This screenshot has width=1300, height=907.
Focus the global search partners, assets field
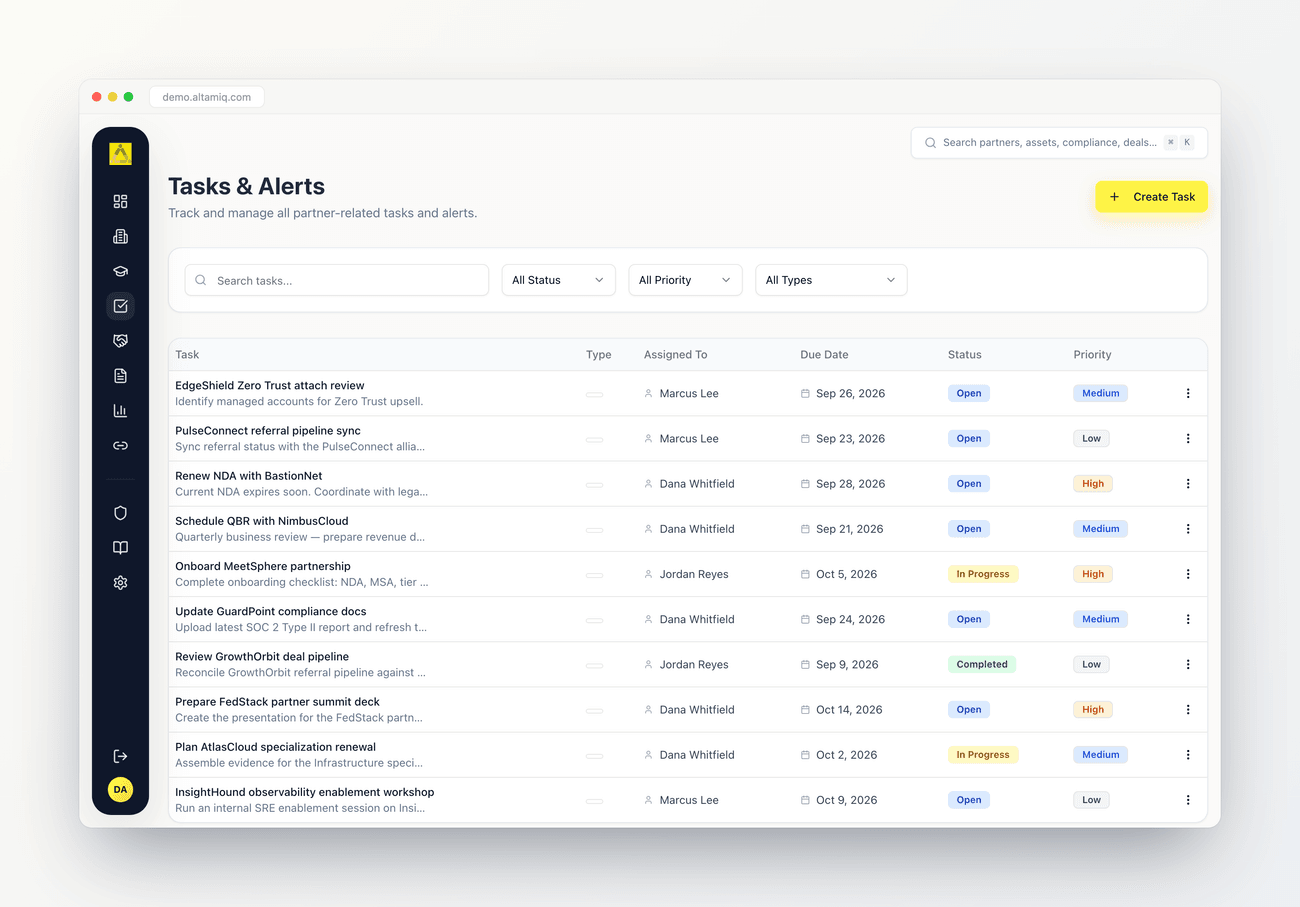[x=1059, y=142]
